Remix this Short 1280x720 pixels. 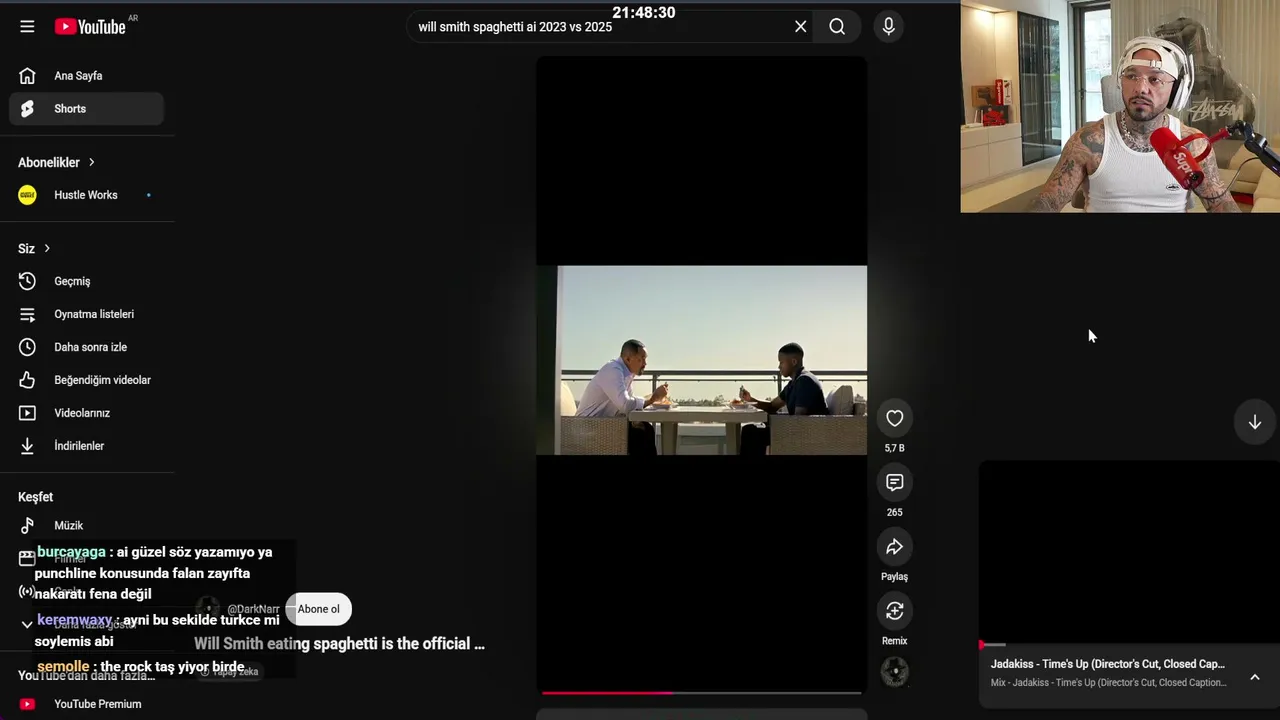pyautogui.click(x=894, y=611)
